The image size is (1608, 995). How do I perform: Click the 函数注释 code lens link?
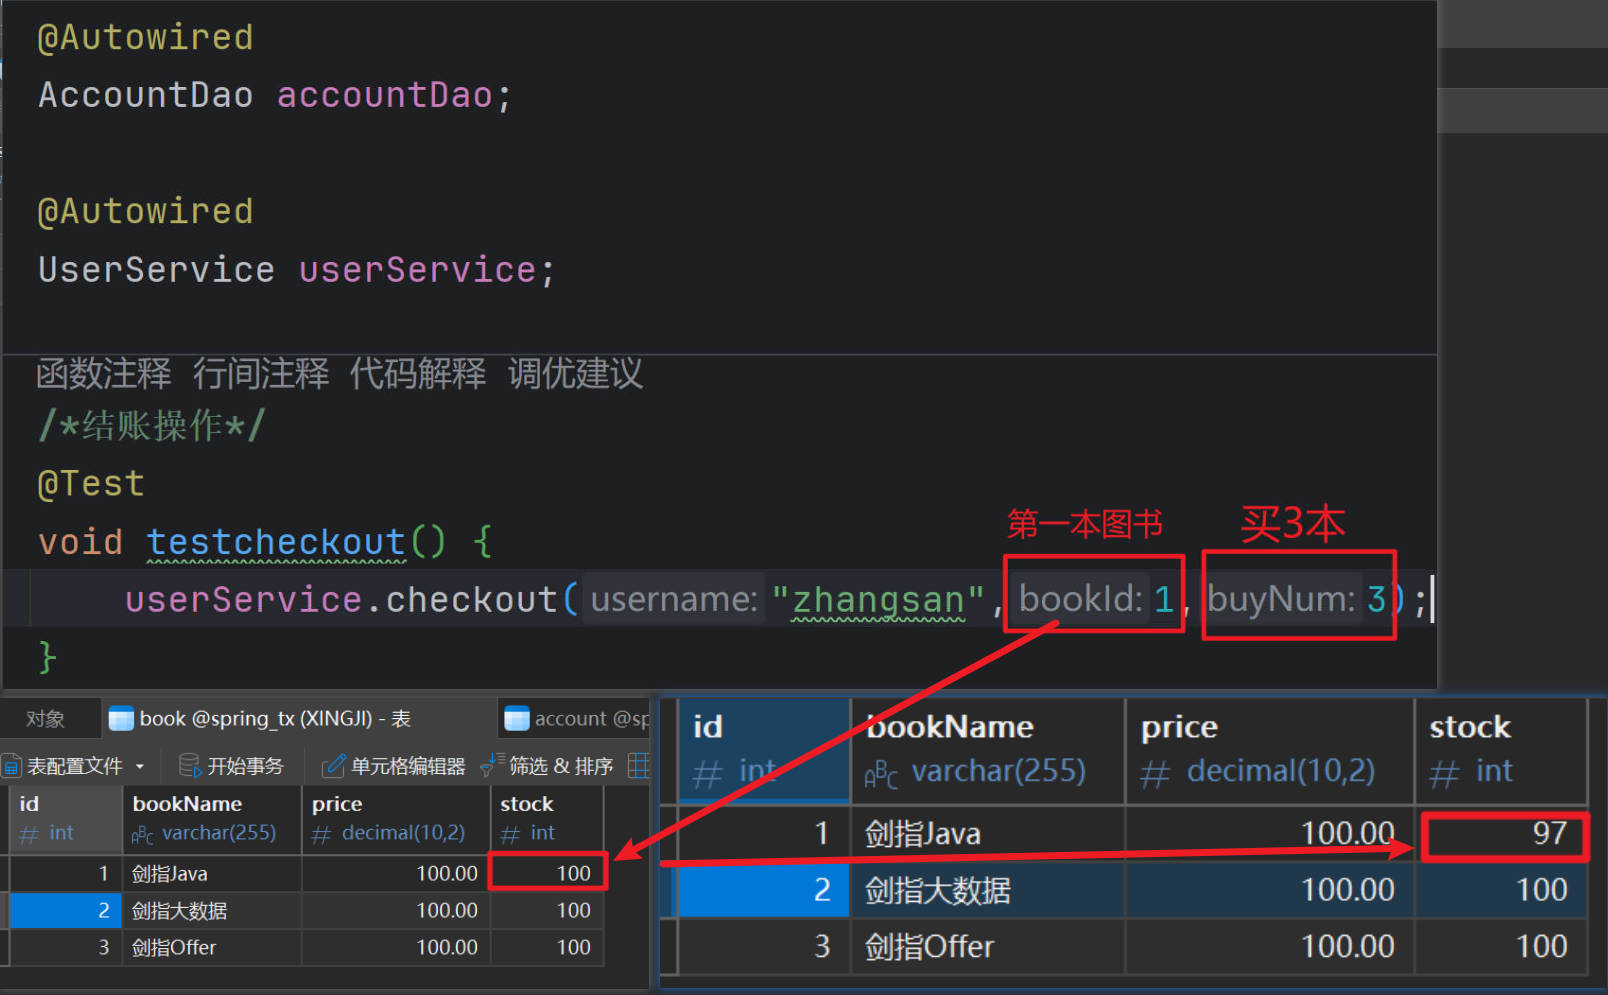(x=104, y=374)
